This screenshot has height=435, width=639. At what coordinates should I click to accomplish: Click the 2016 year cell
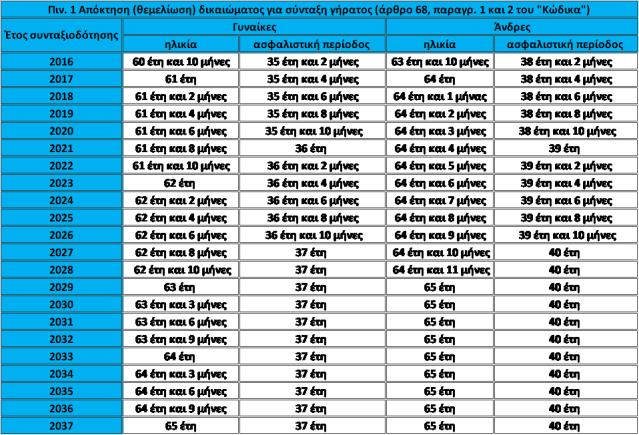coord(61,61)
